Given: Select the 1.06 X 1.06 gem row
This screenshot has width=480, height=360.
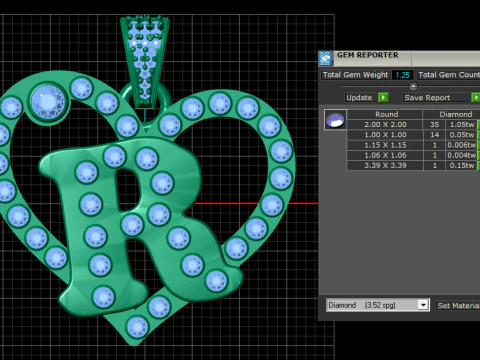Looking at the screenshot, I should pos(412,155).
